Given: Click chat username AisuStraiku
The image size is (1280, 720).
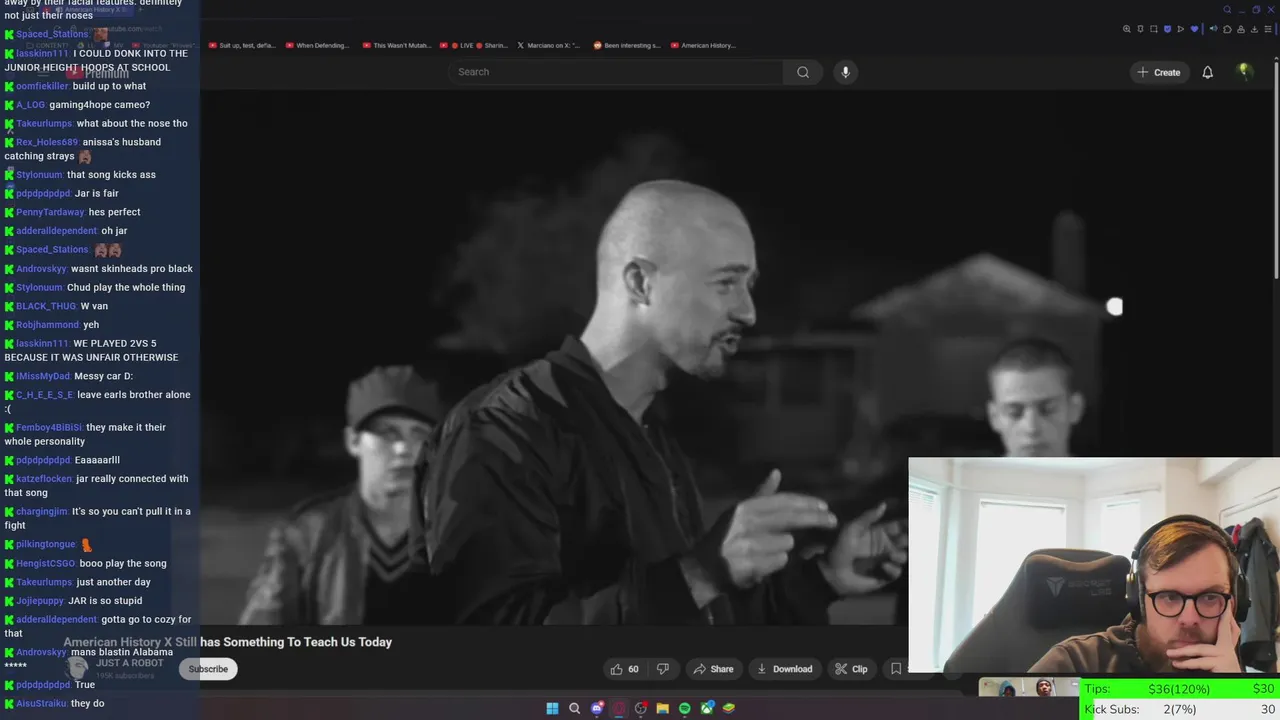Looking at the screenshot, I should [x=41, y=703].
